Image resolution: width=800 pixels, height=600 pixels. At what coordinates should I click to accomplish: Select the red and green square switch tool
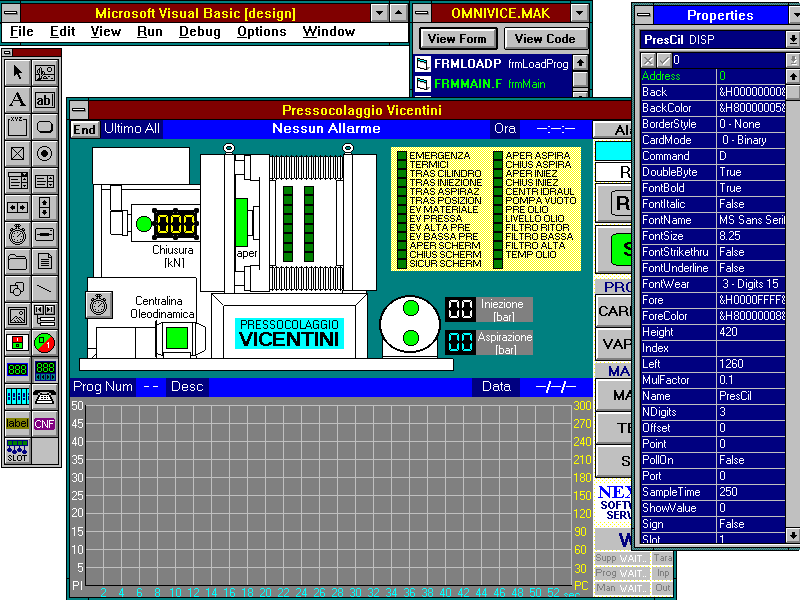(17, 343)
